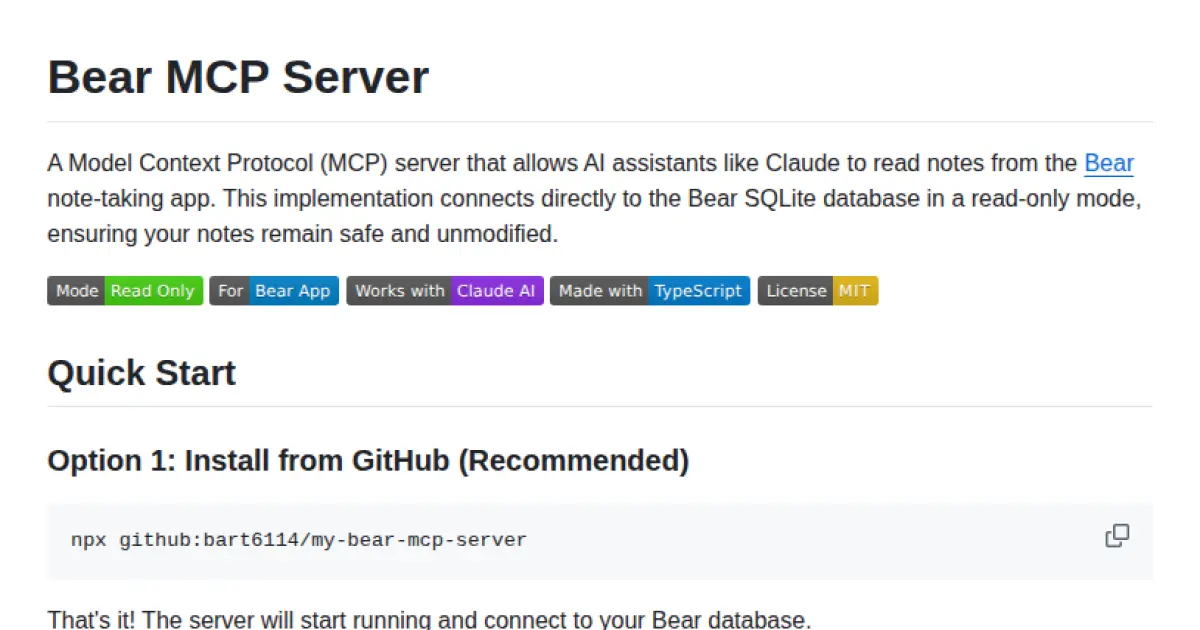This screenshot has height=630, width=1200.
Task: Click the Quick Start heading
Action: click(141, 372)
